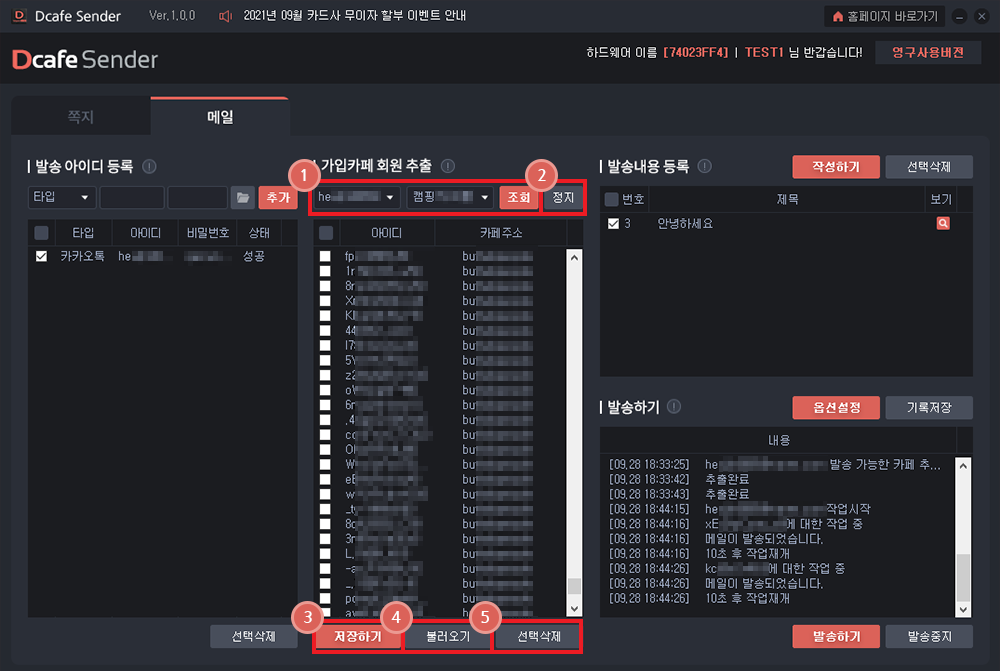Click the 추가 add account button
Image resolution: width=1000 pixels, height=671 pixels.
point(278,198)
